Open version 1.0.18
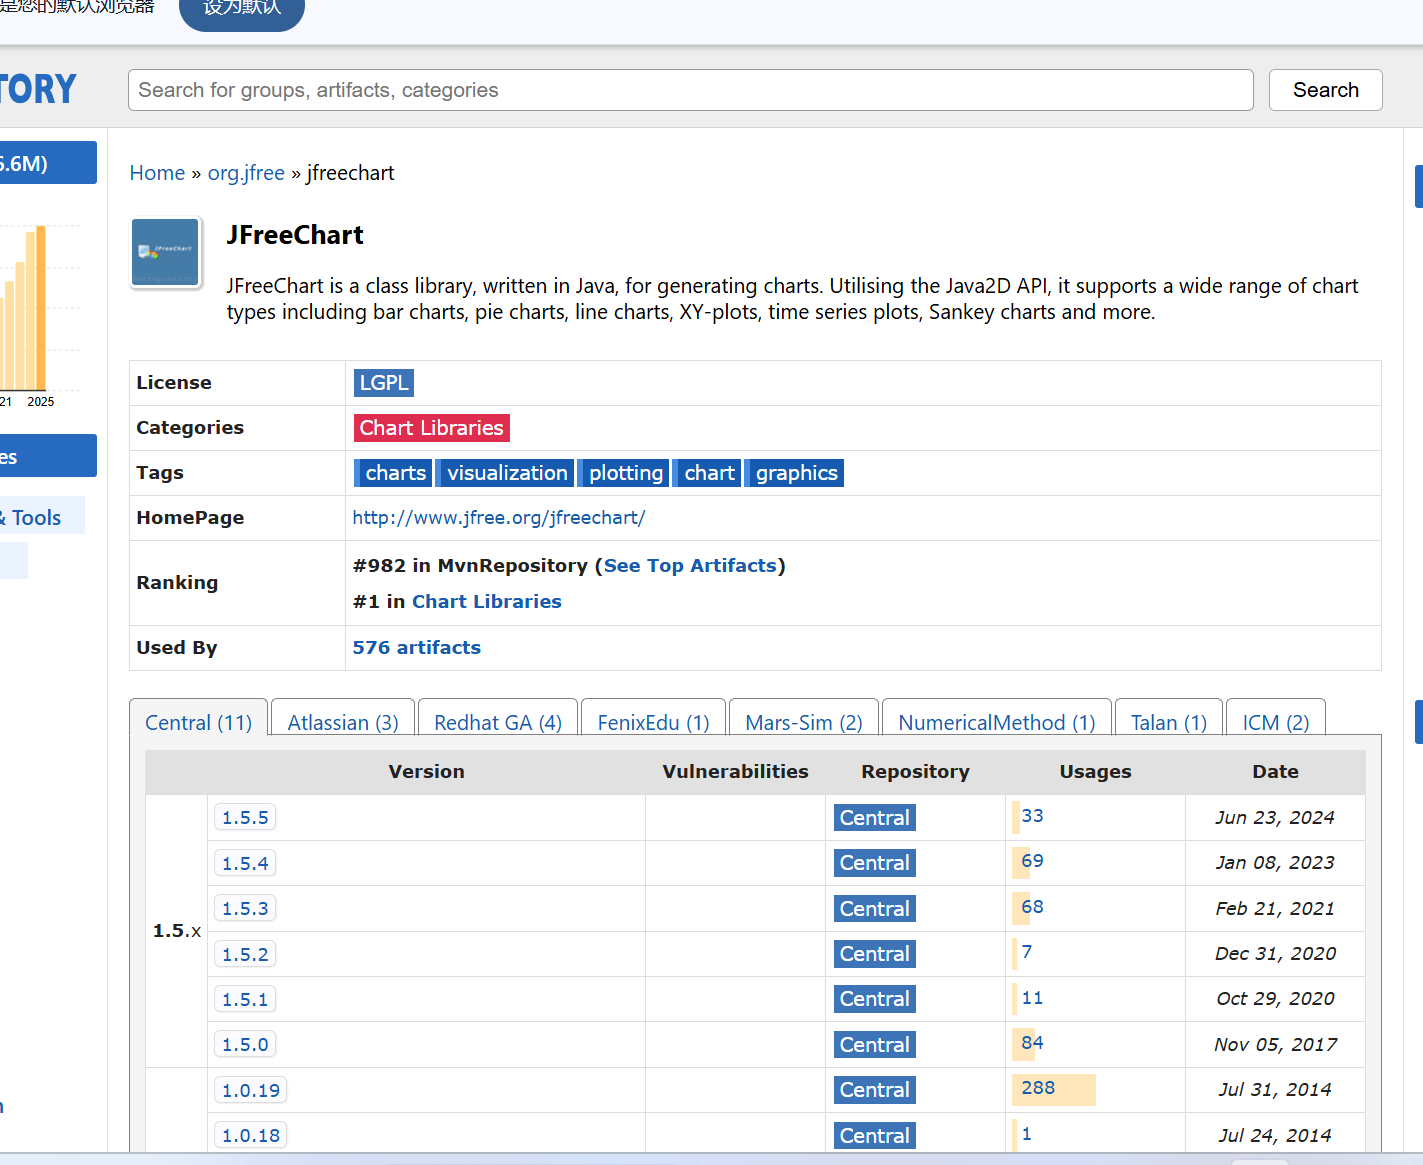 click(x=251, y=1136)
